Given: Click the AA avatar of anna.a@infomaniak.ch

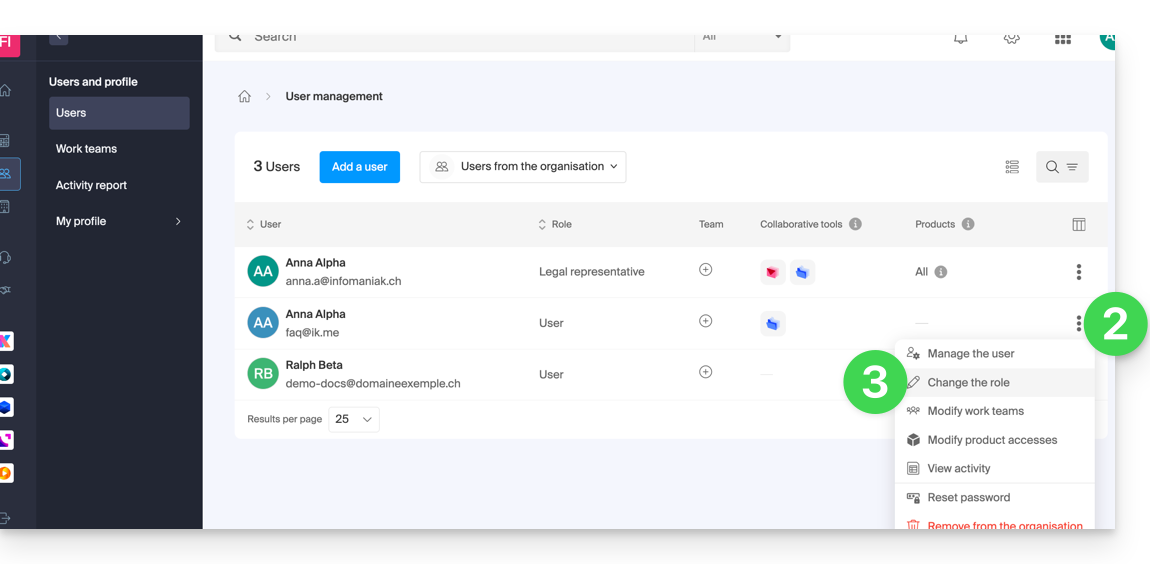Looking at the screenshot, I should (263, 271).
